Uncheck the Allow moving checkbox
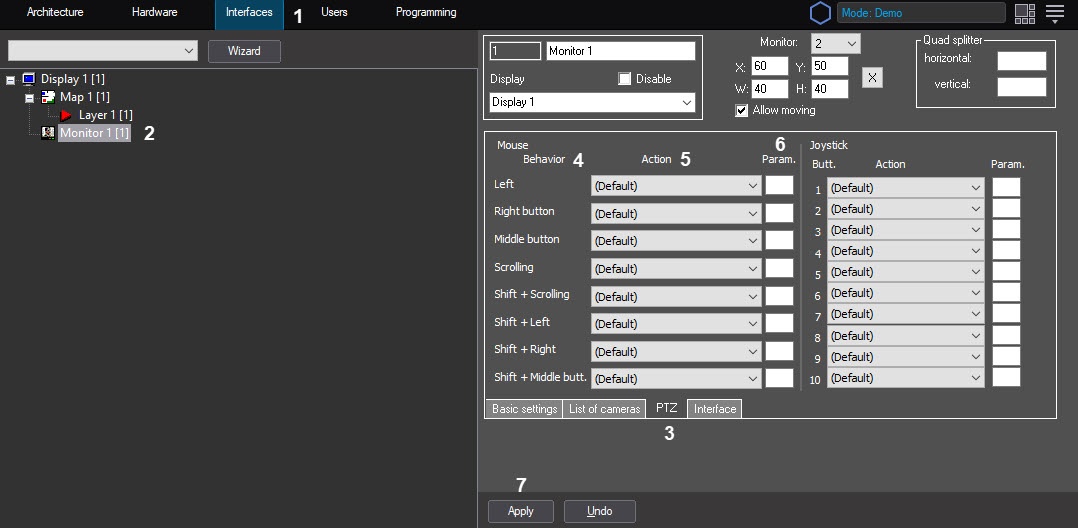This screenshot has width=1078, height=528. [x=741, y=111]
